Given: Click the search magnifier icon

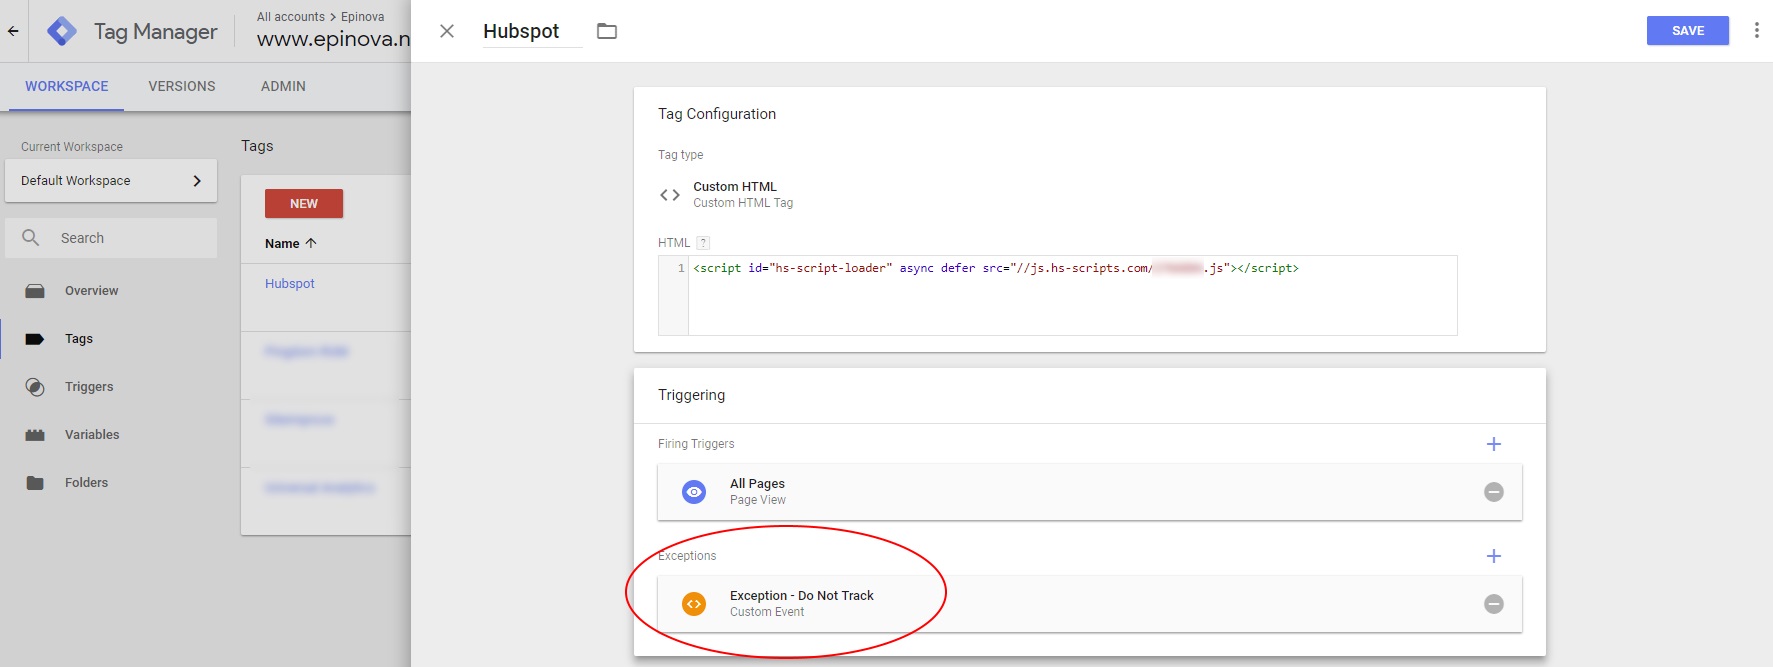Looking at the screenshot, I should pyautogui.click(x=31, y=238).
